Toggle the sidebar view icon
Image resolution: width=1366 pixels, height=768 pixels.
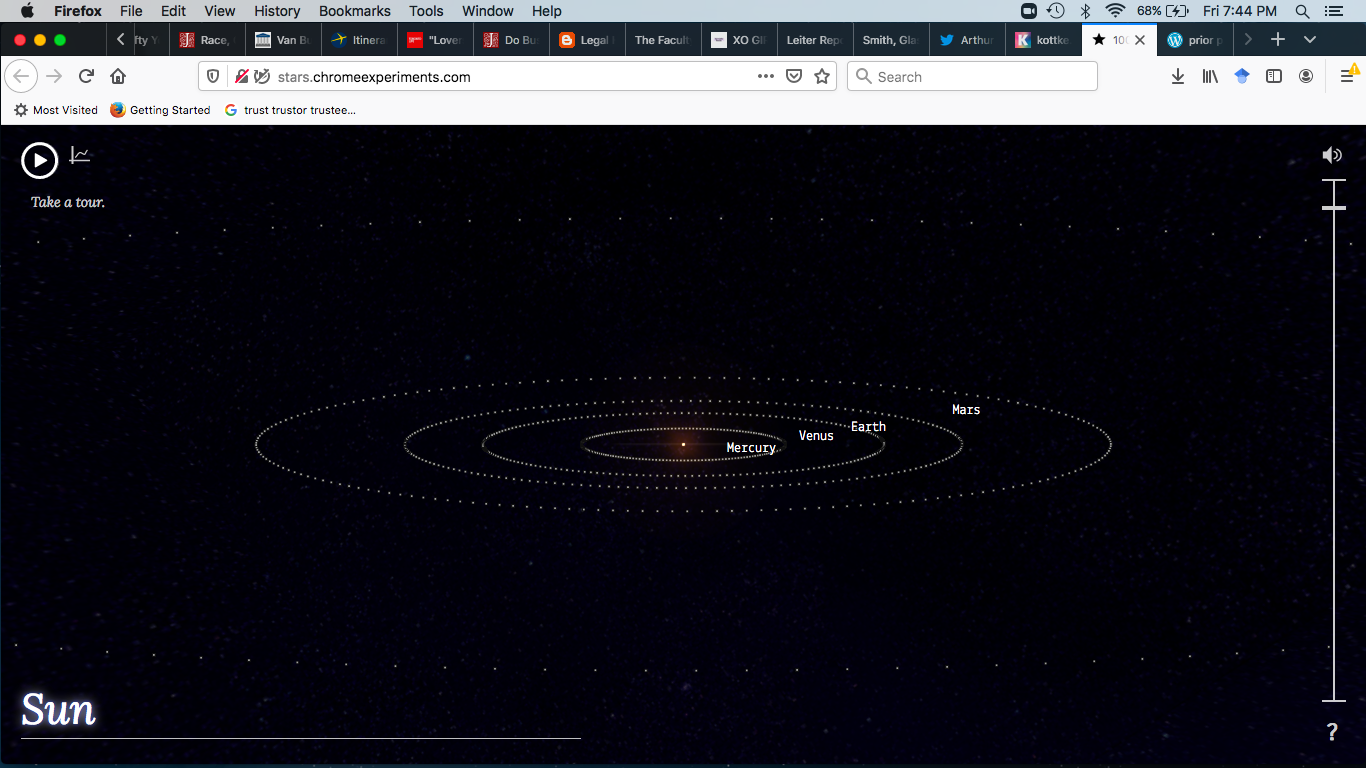click(1272, 76)
